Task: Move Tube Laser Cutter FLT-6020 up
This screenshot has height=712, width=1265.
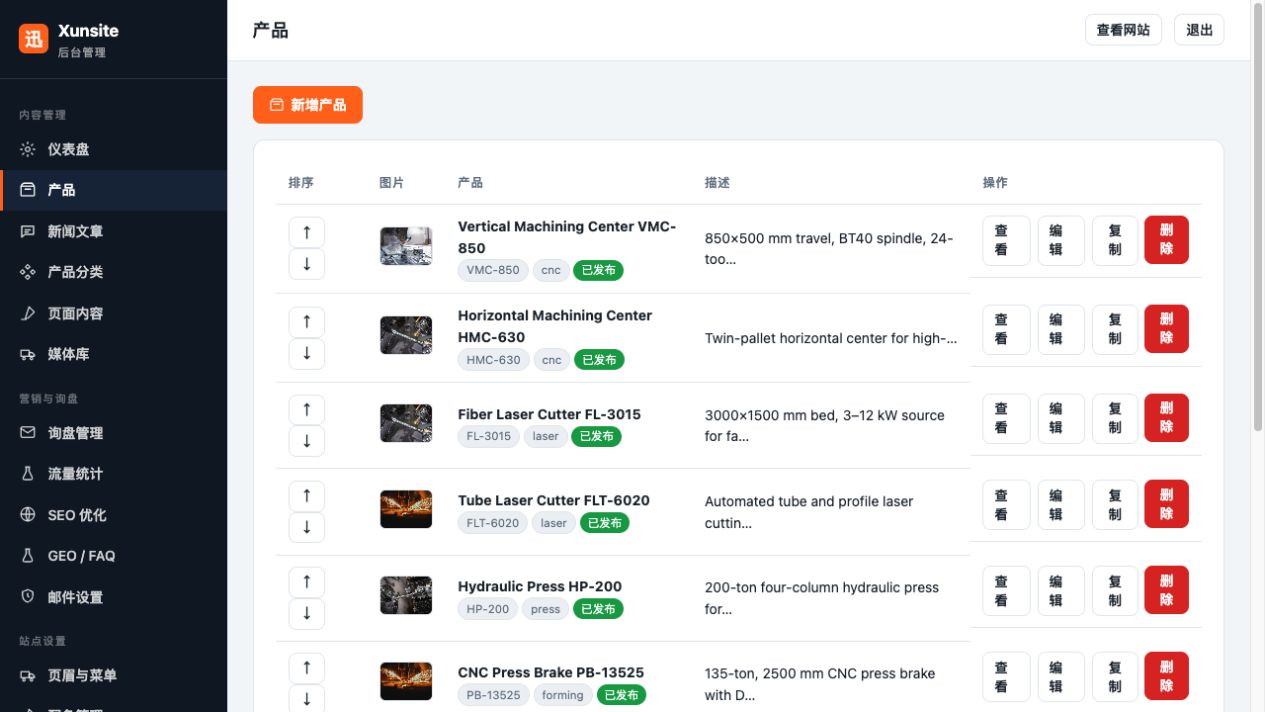Action: pyautogui.click(x=307, y=495)
